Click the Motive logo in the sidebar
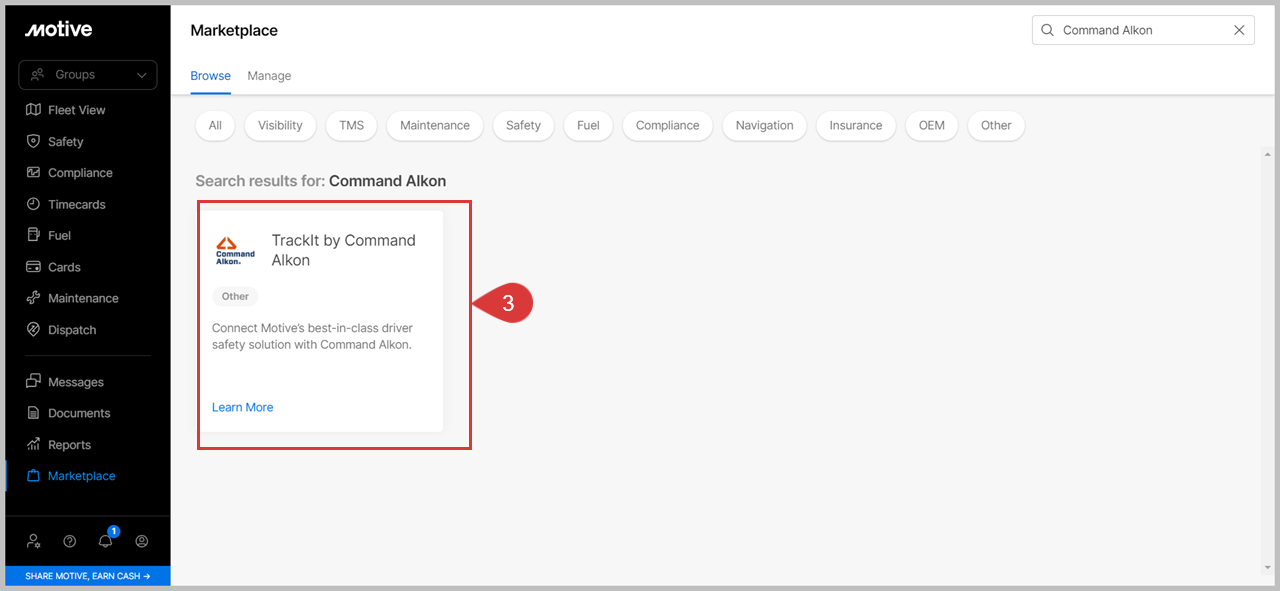Viewport: 1280px width, 591px height. click(x=58, y=30)
